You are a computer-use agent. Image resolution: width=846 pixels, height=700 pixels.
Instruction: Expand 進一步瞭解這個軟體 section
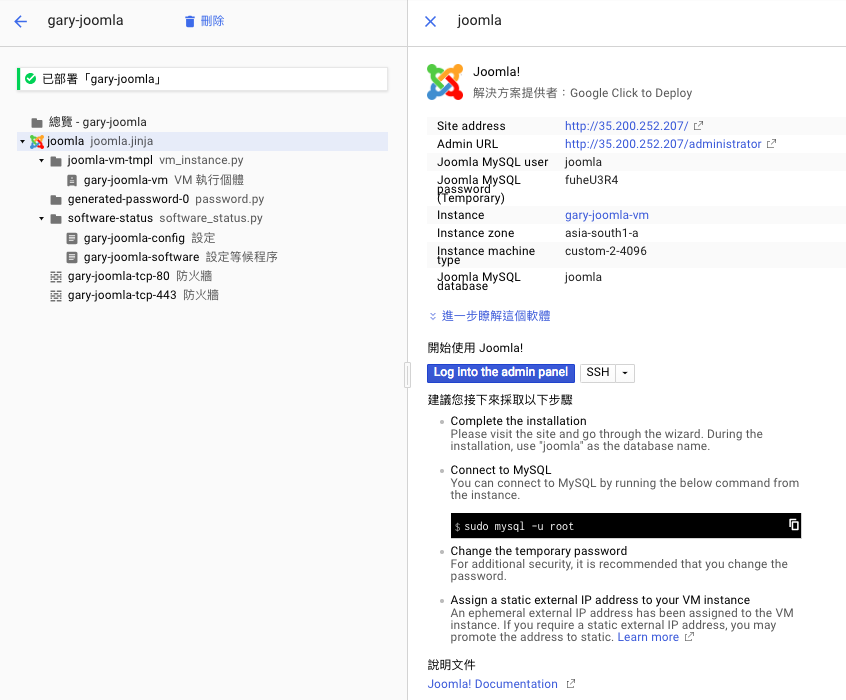pos(490,316)
